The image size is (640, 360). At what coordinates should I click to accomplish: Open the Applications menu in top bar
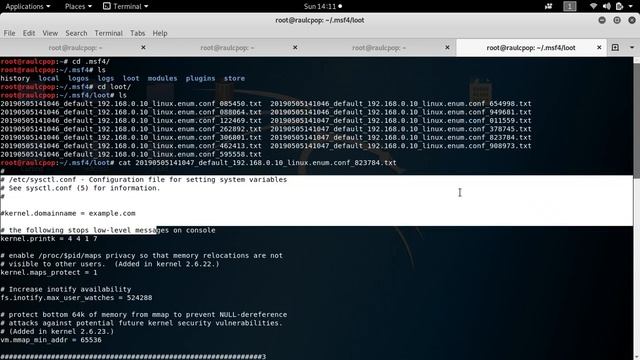(x=28, y=6)
